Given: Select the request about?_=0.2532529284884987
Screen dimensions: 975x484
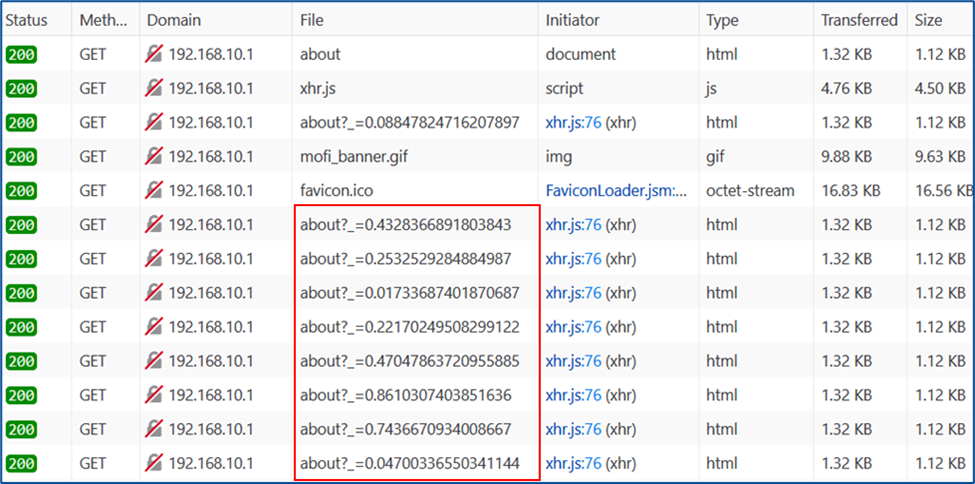Looking at the screenshot, I should point(488,259).
